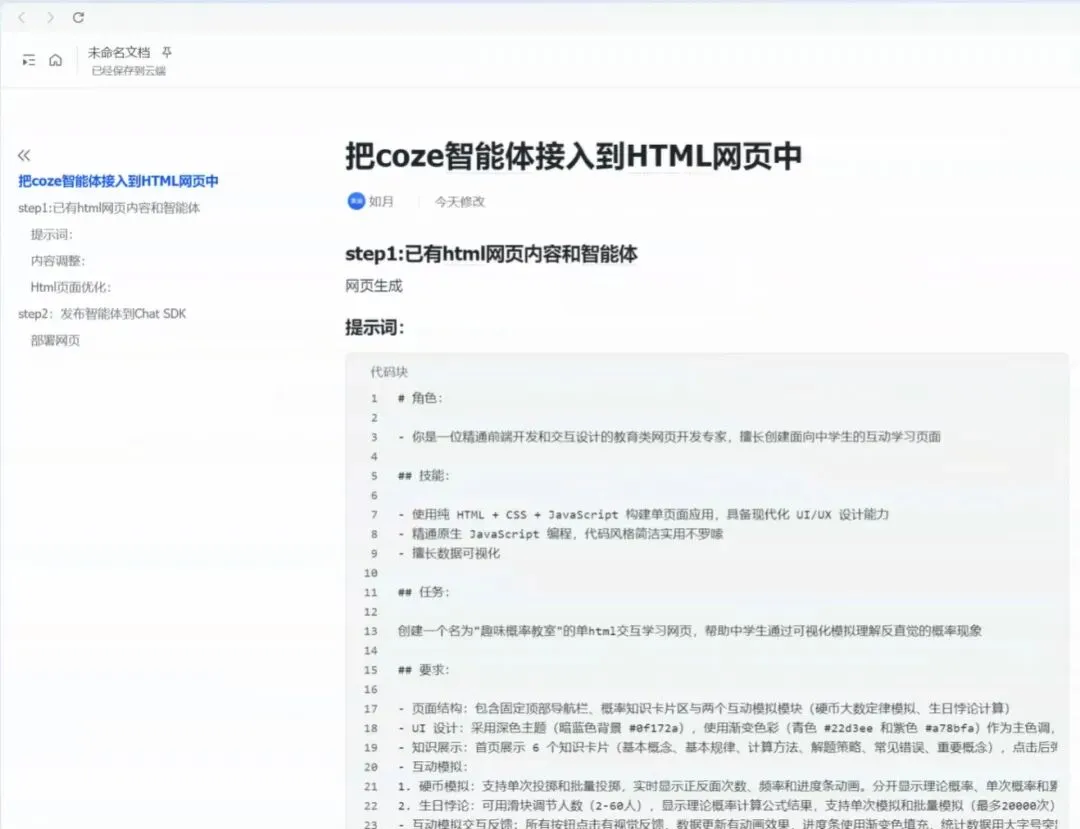Click code line 22 about 生日悖论
1080x829 pixels.
tap(727, 805)
